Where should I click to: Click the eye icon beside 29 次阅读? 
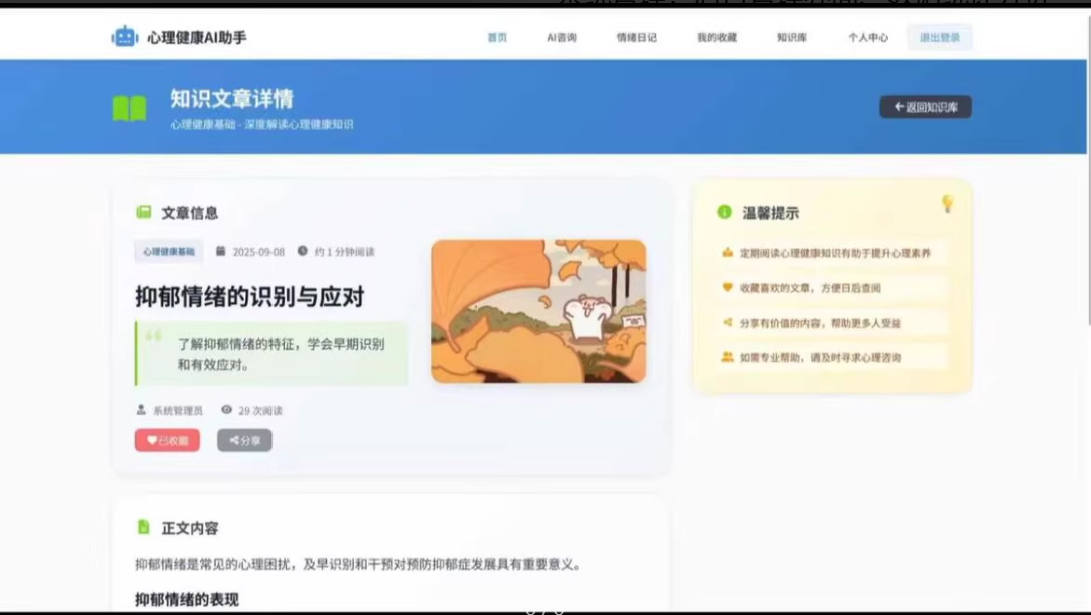click(226, 410)
